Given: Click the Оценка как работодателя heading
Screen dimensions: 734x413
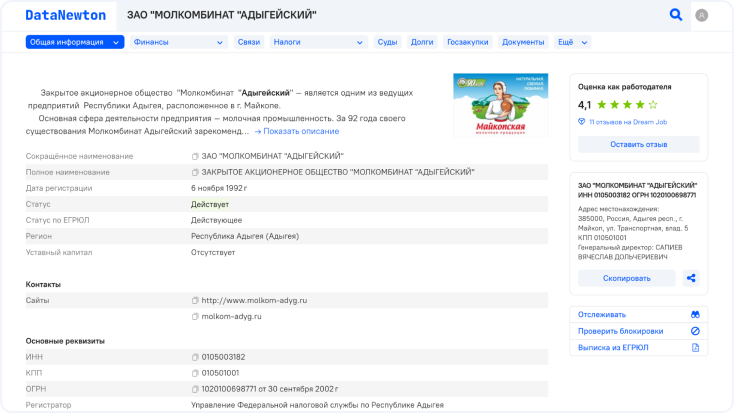Looking at the screenshot, I should [624, 87].
